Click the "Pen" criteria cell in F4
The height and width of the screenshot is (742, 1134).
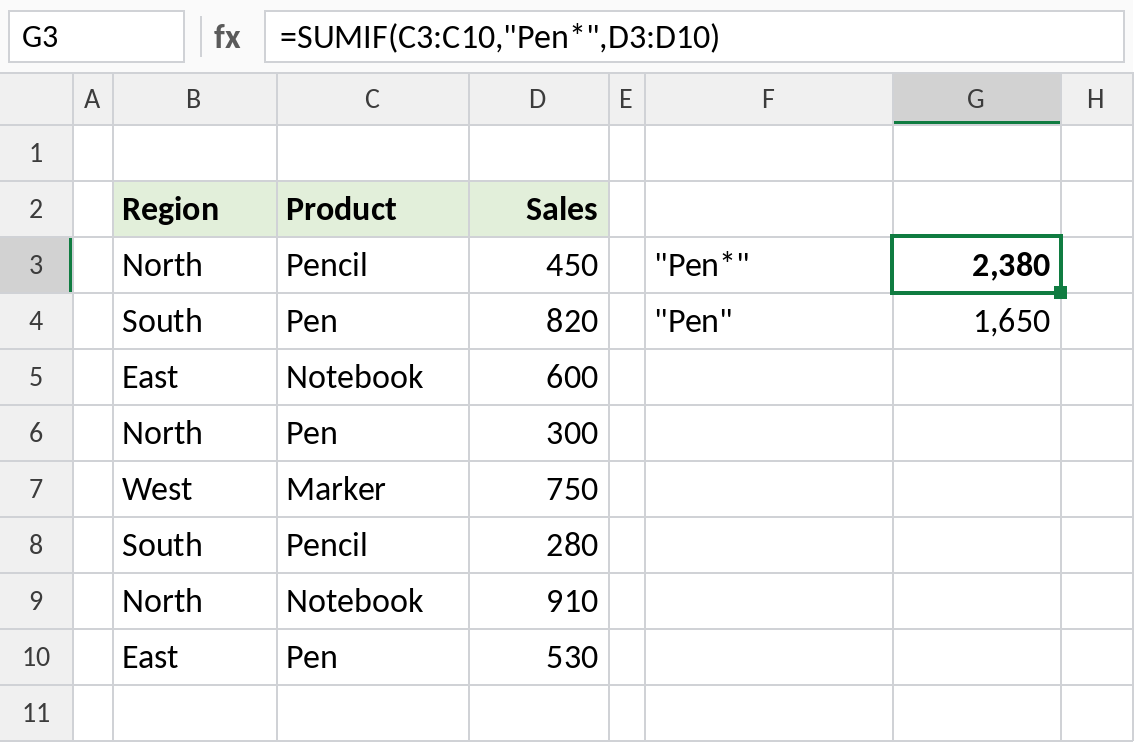(769, 321)
